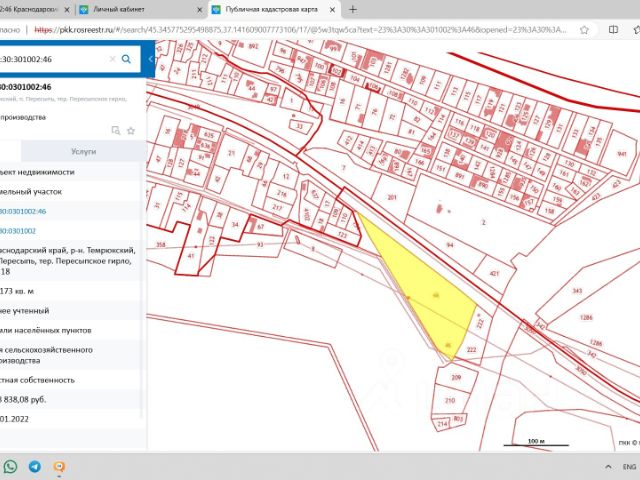Show hidden system tray icons

point(609,467)
